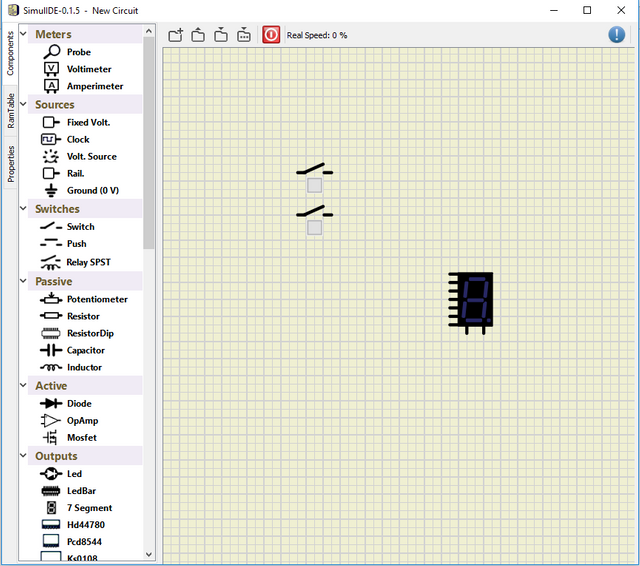Viewport: 640px width, 566px height.
Task: Click the component list scrollbar thumb
Action: 149,143
